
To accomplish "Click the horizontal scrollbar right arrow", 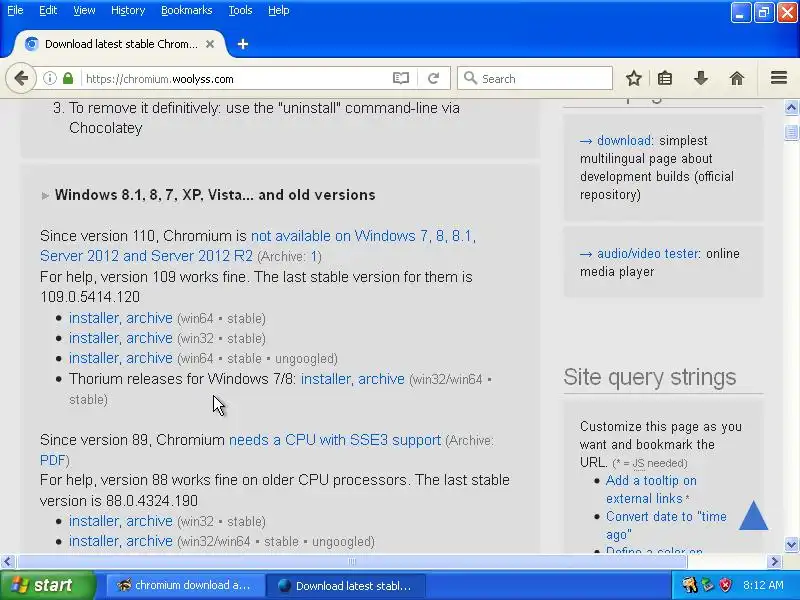I will (775, 562).
